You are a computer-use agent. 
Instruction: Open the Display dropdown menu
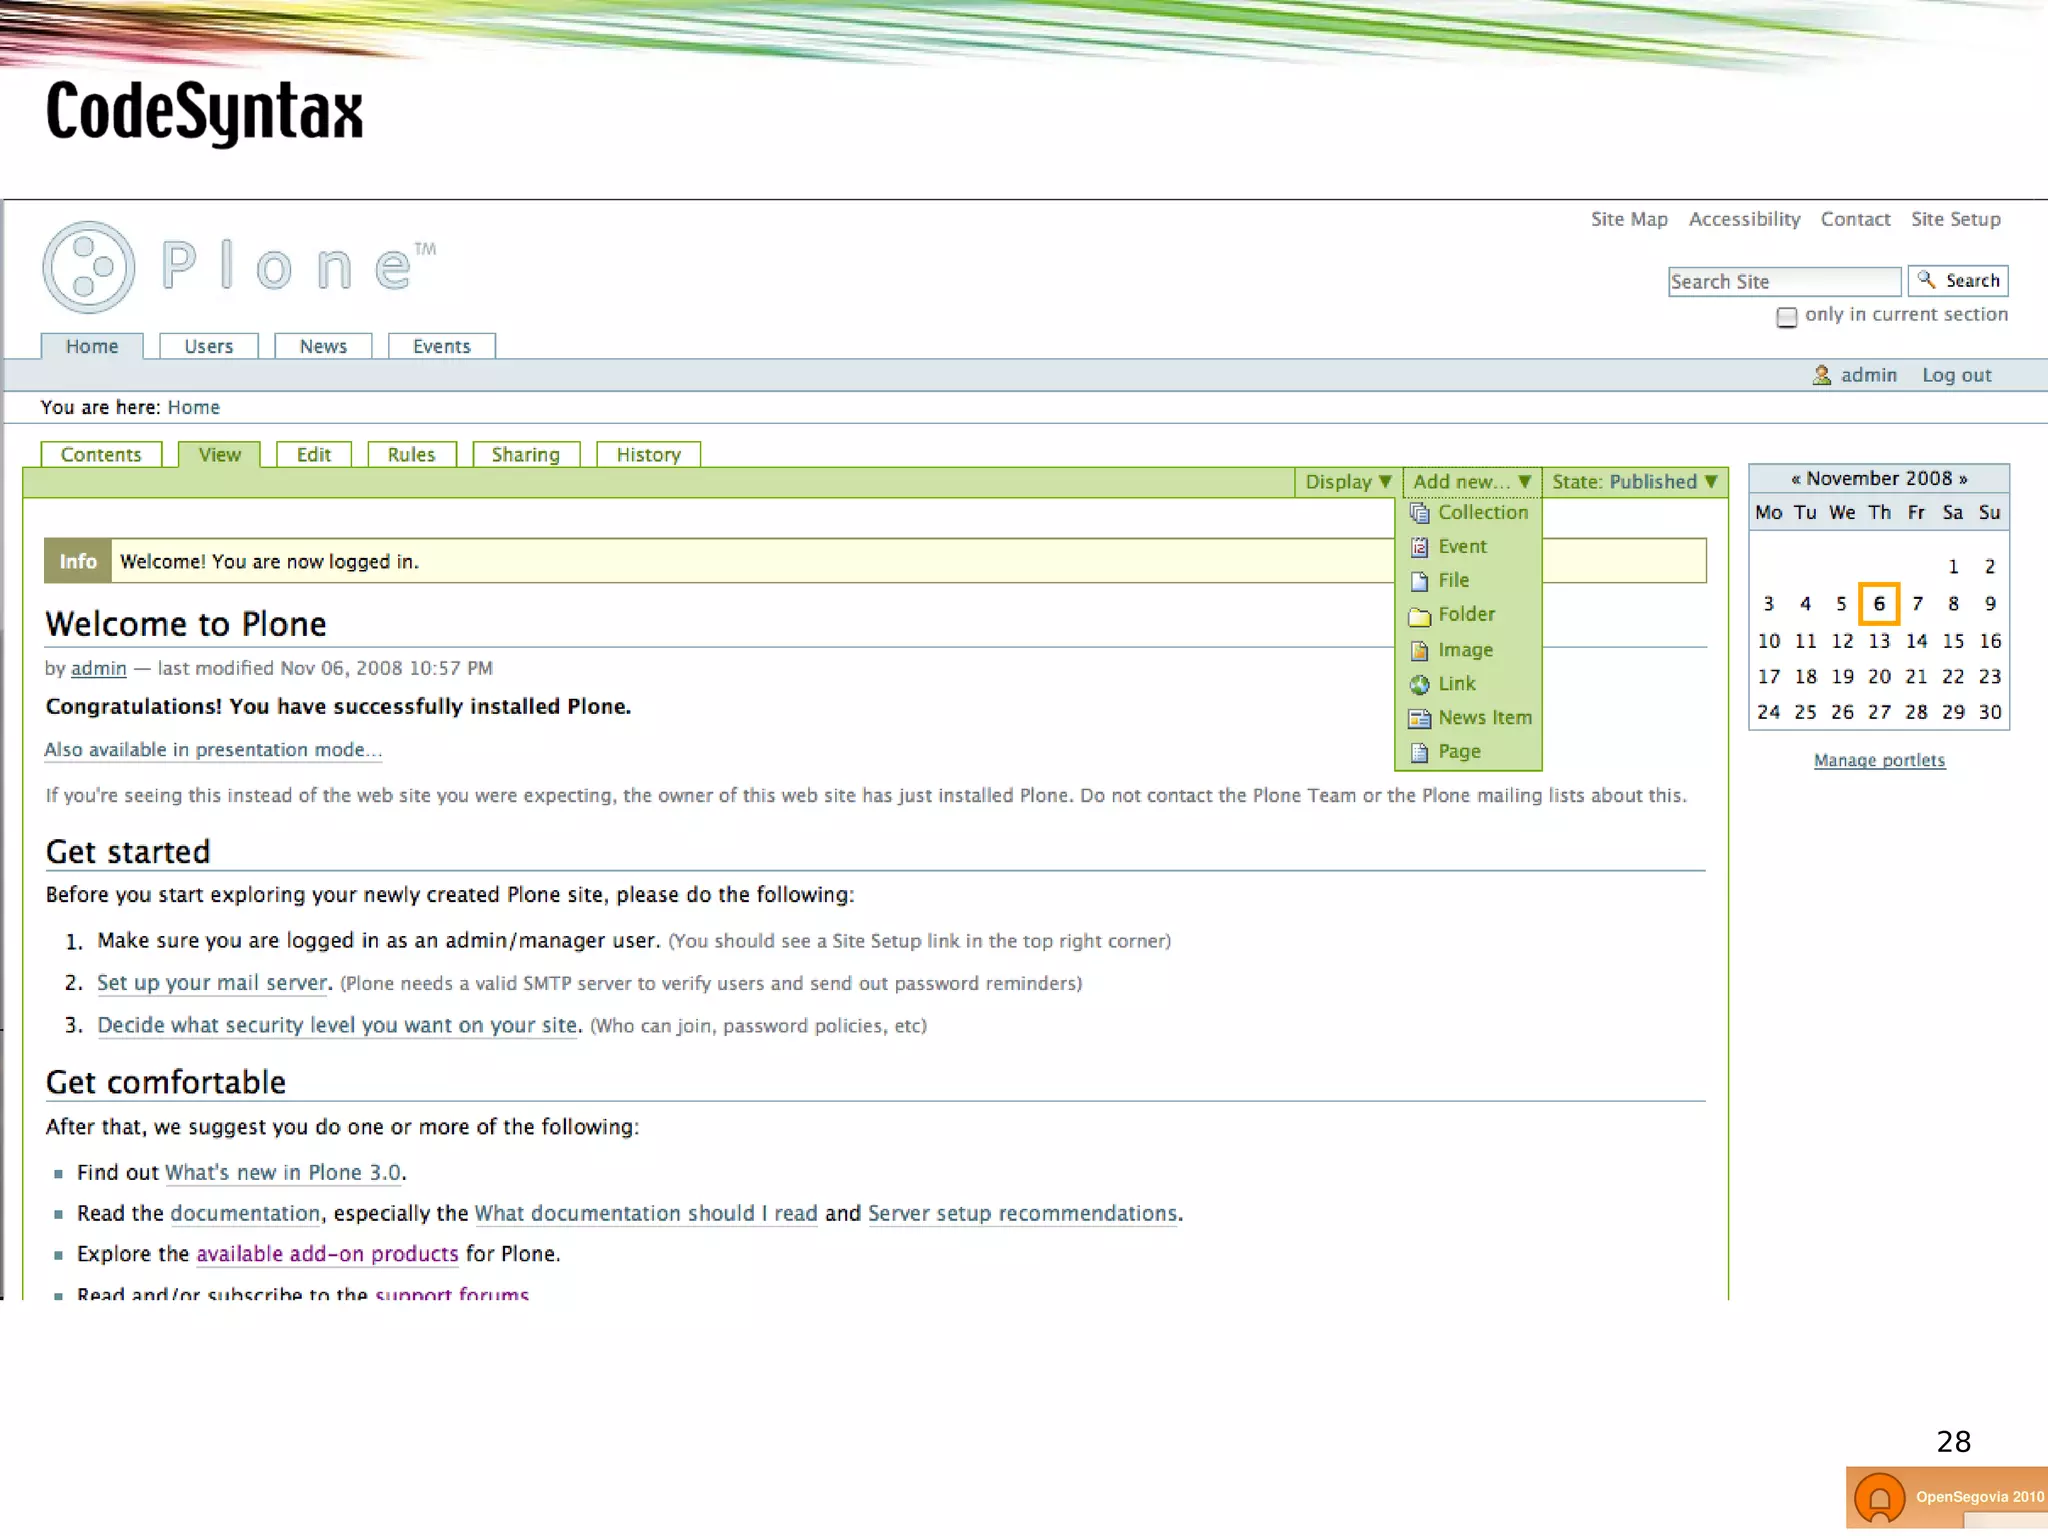click(1347, 482)
